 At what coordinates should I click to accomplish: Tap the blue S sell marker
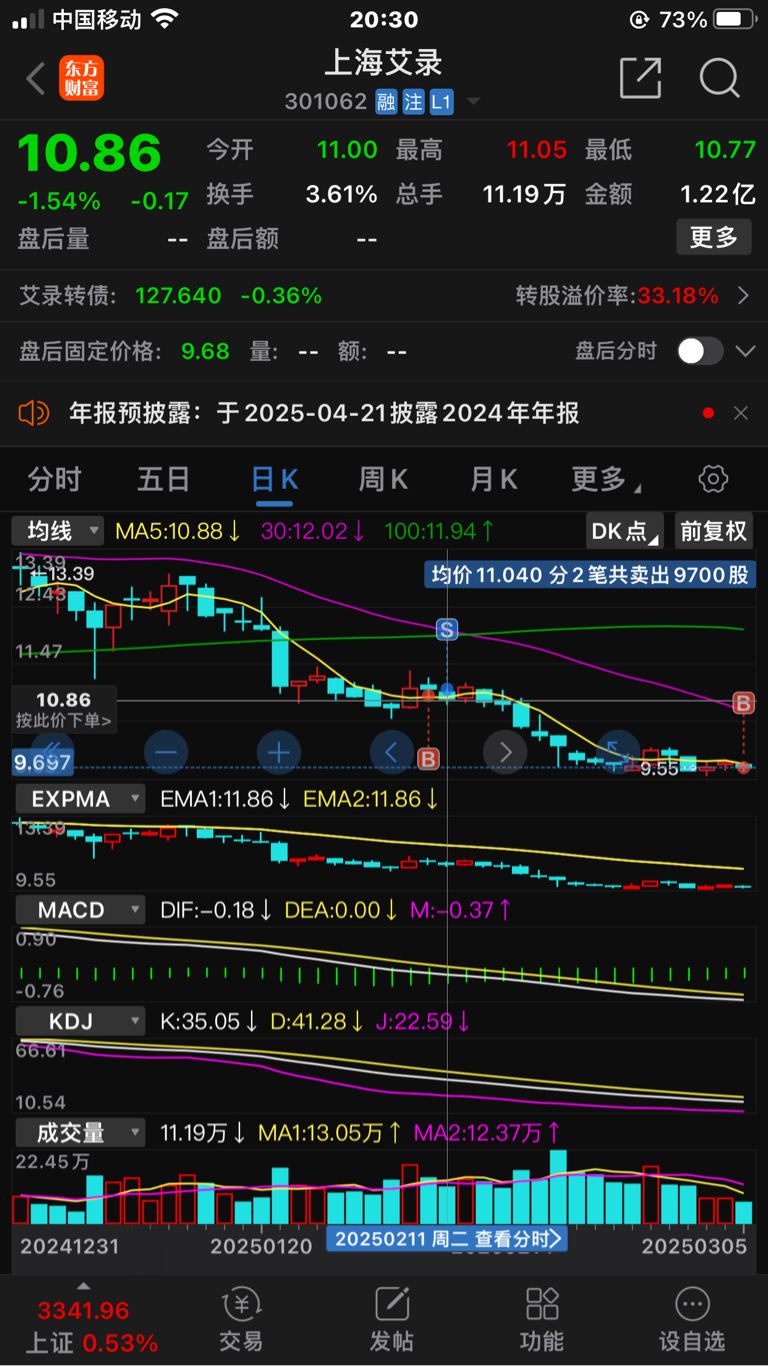pos(447,630)
